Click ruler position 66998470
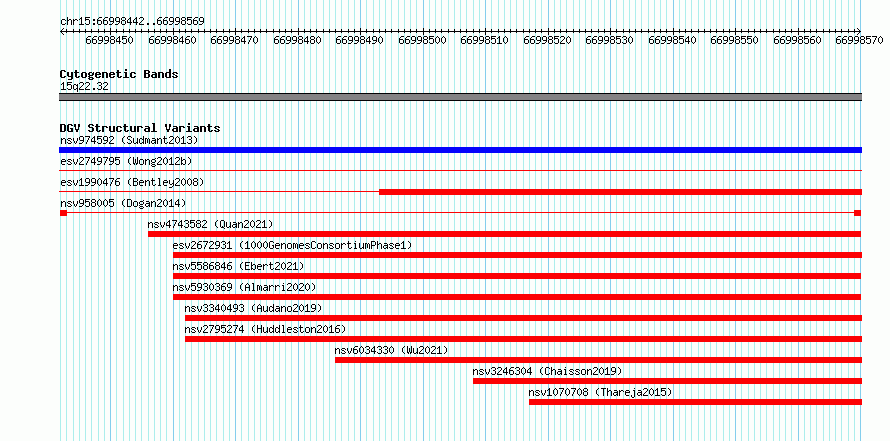The image size is (890, 441). point(234,40)
